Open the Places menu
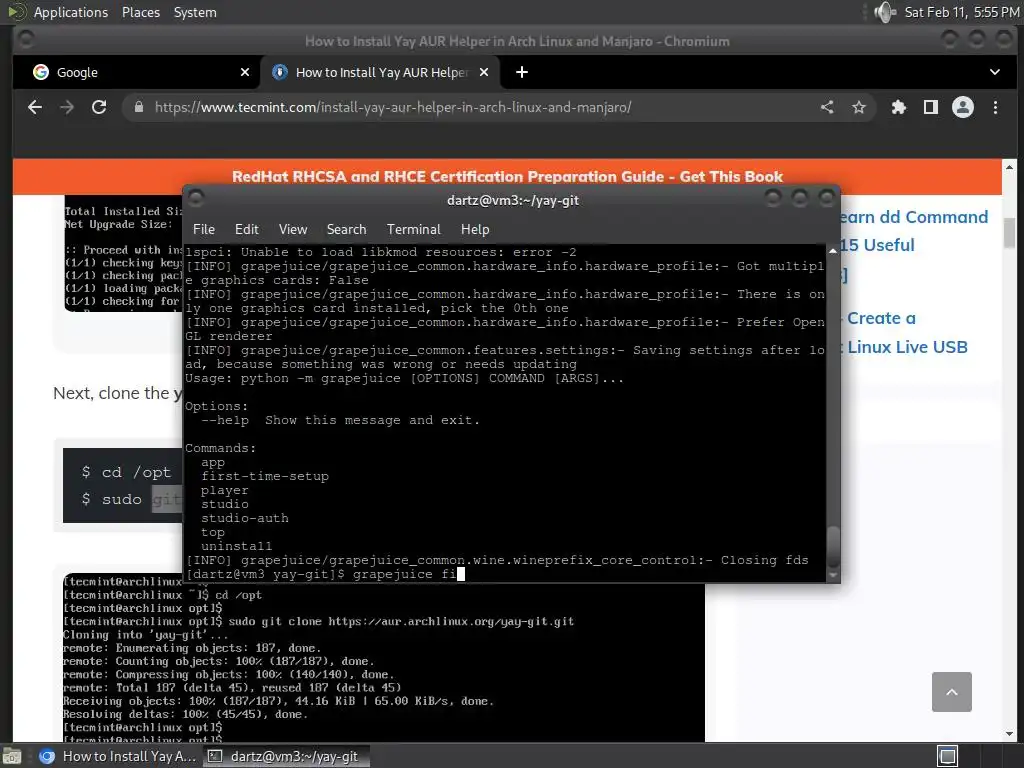Screen dimensions: 1024x768 point(141,12)
